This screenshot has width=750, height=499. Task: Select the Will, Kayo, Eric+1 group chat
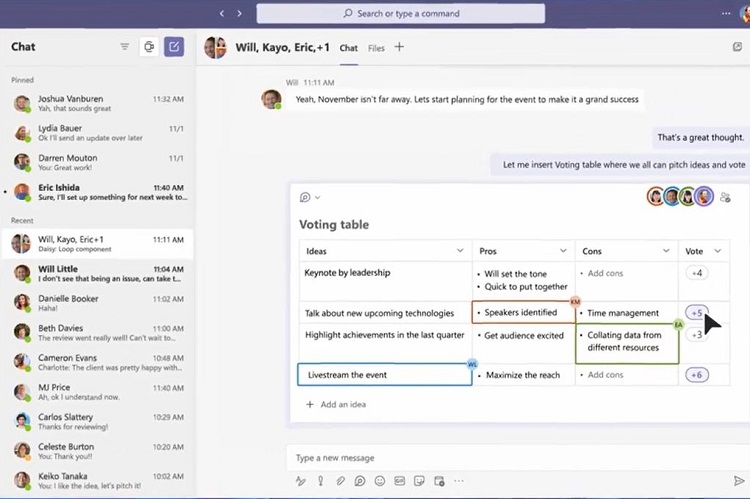click(x=98, y=244)
